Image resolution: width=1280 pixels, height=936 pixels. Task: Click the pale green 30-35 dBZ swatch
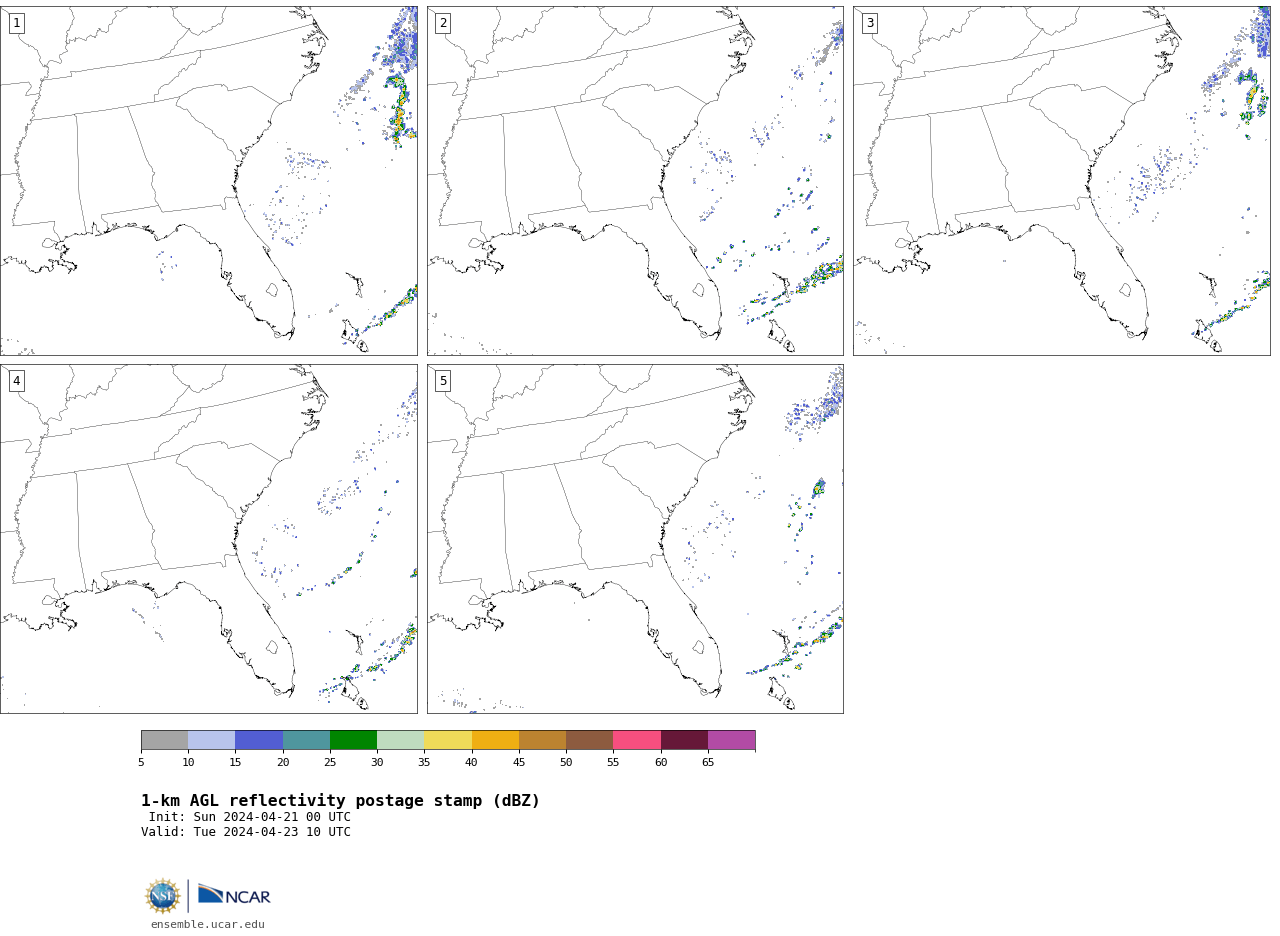click(401, 740)
